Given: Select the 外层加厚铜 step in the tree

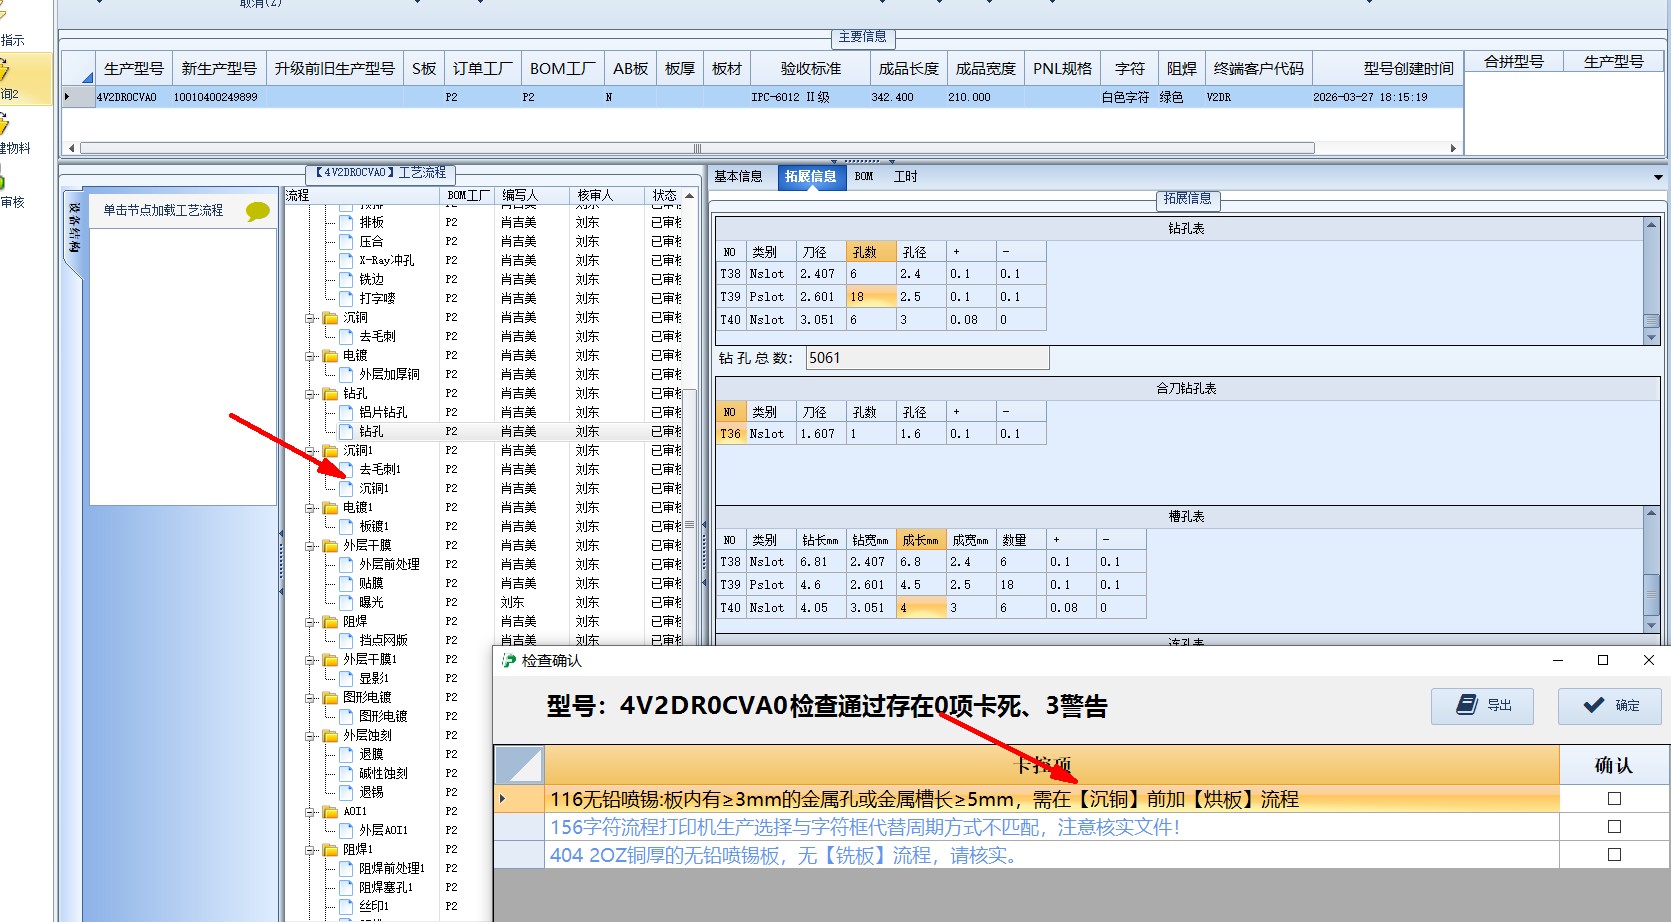Looking at the screenshot, I should pyautogui.click(x=390, y=375).
